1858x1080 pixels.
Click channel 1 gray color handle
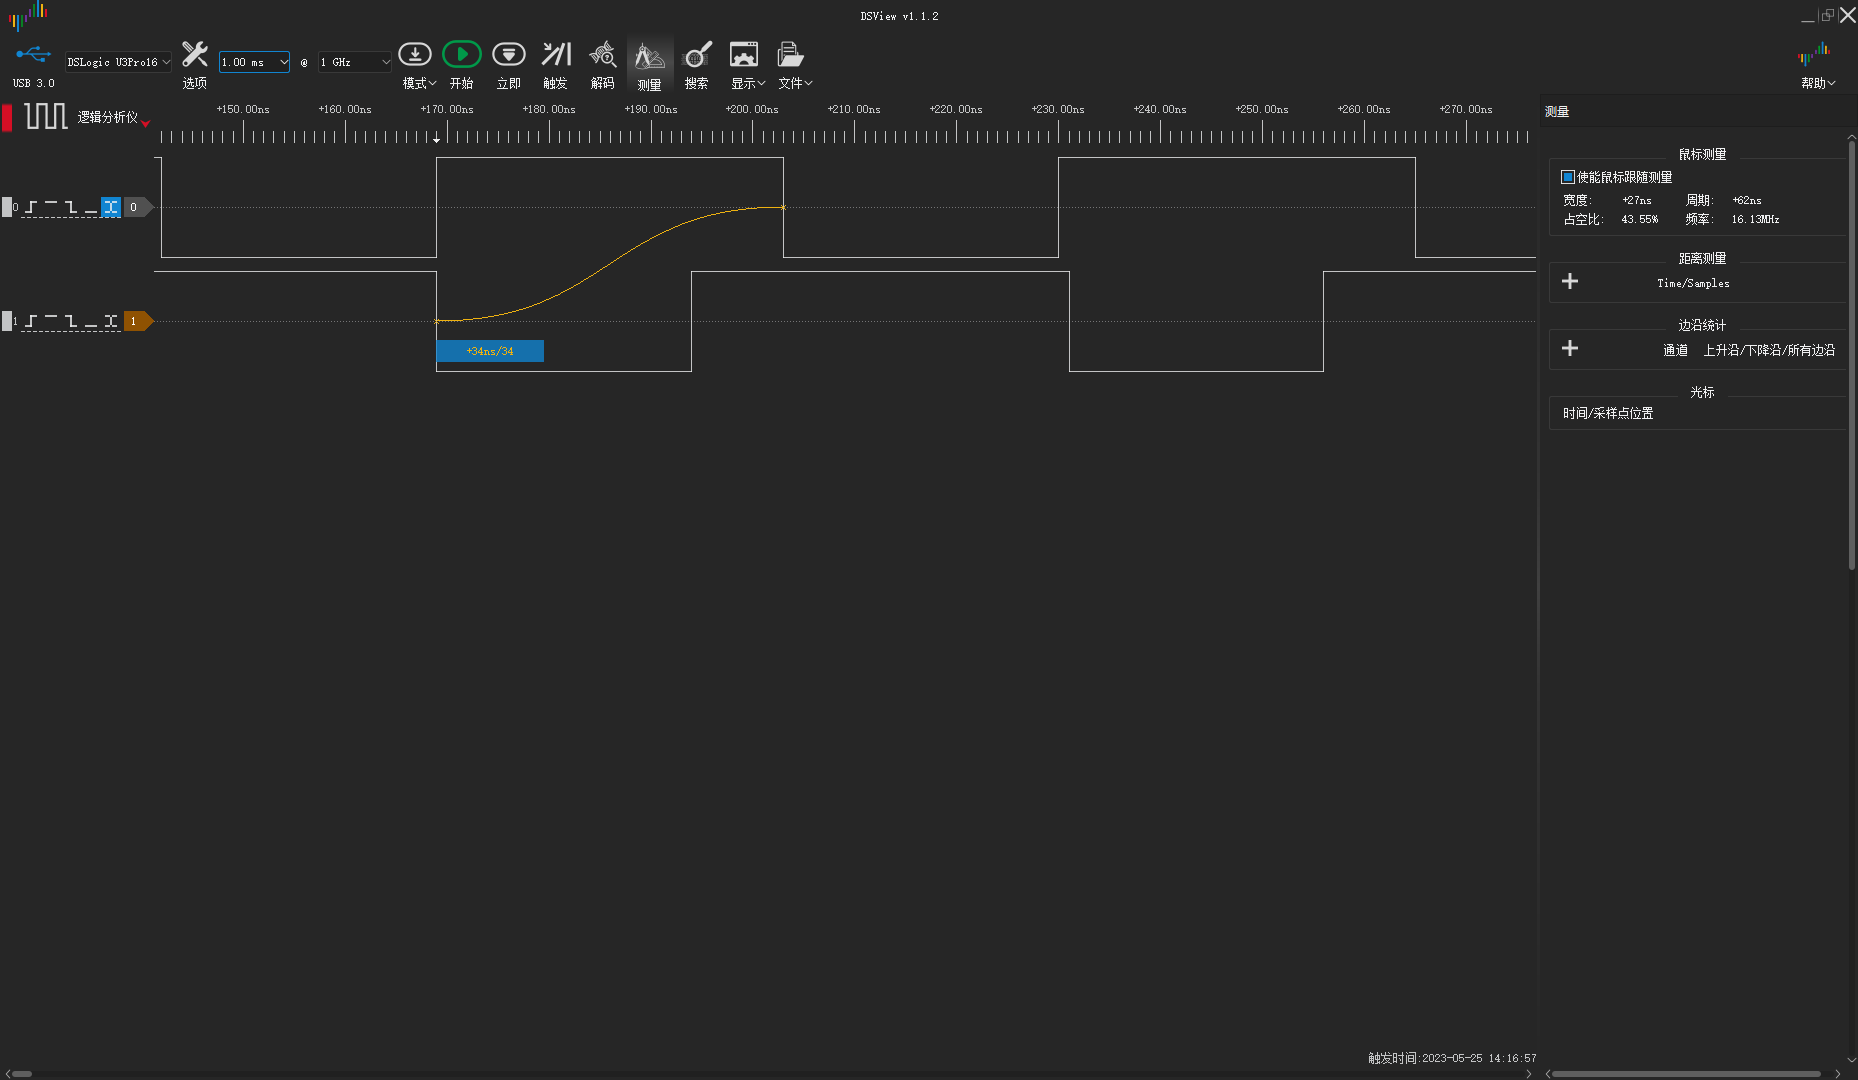[7, 321]
